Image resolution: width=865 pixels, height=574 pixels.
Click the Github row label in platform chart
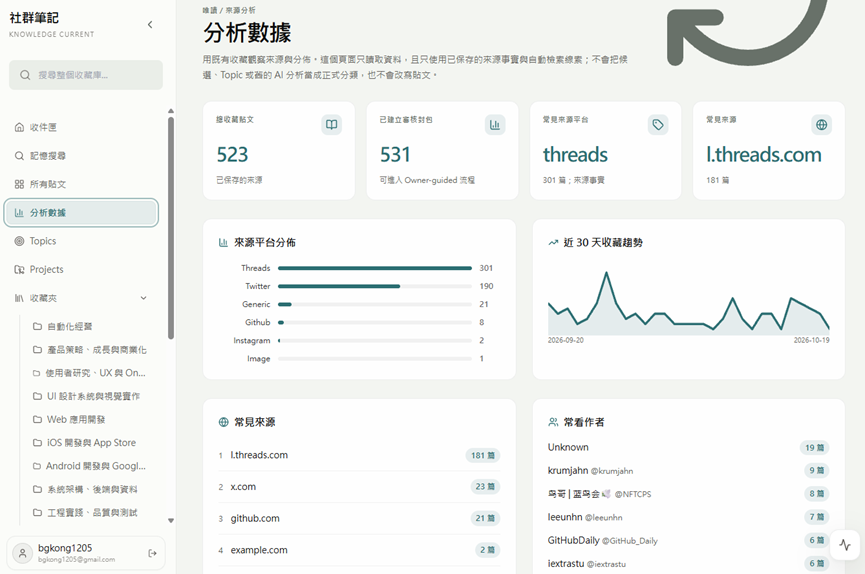coord(258,322)
